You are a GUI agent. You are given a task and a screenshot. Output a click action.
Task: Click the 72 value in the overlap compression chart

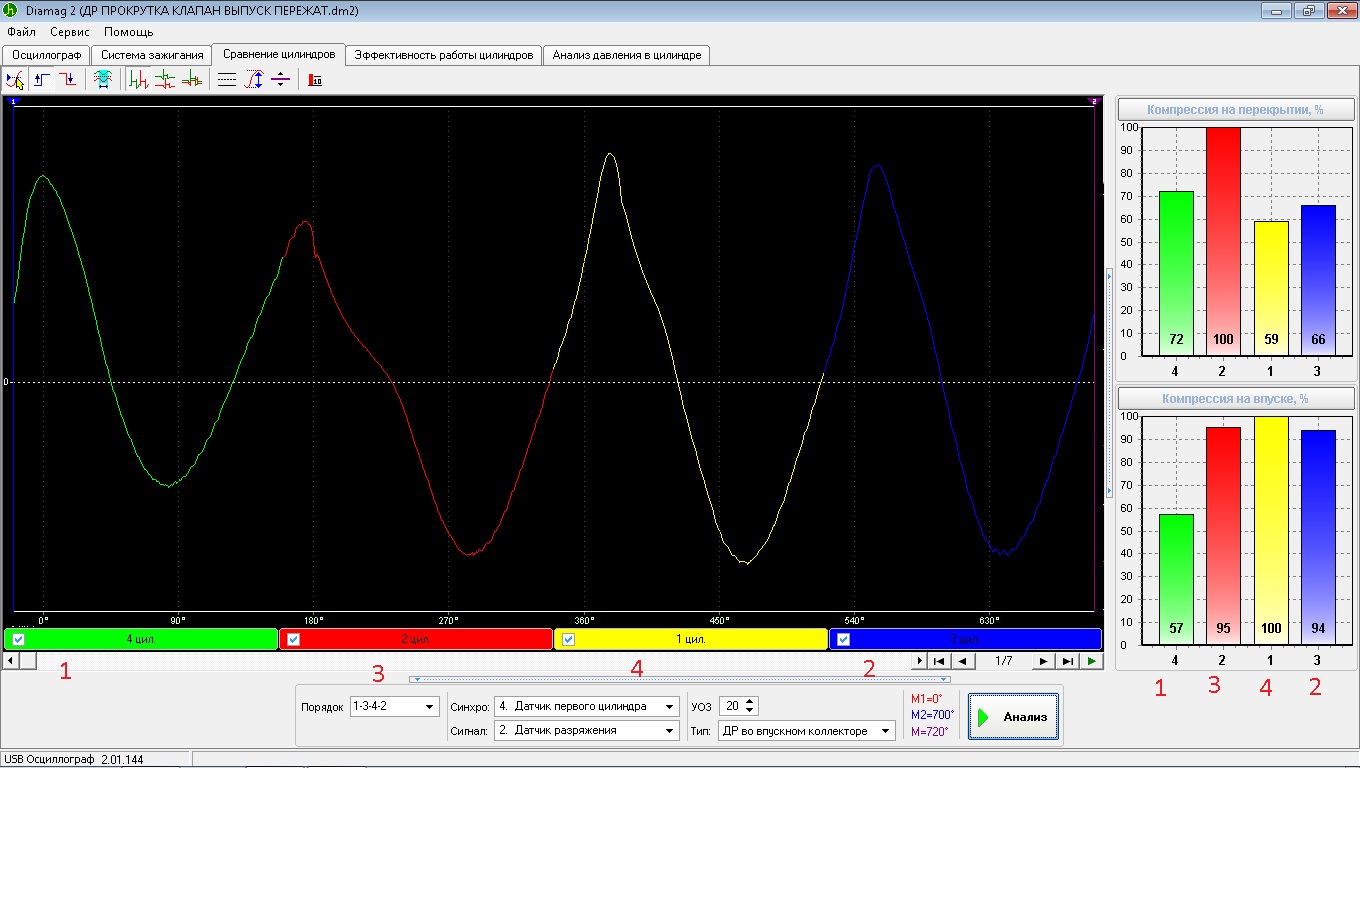click(x=1176, y=339)
